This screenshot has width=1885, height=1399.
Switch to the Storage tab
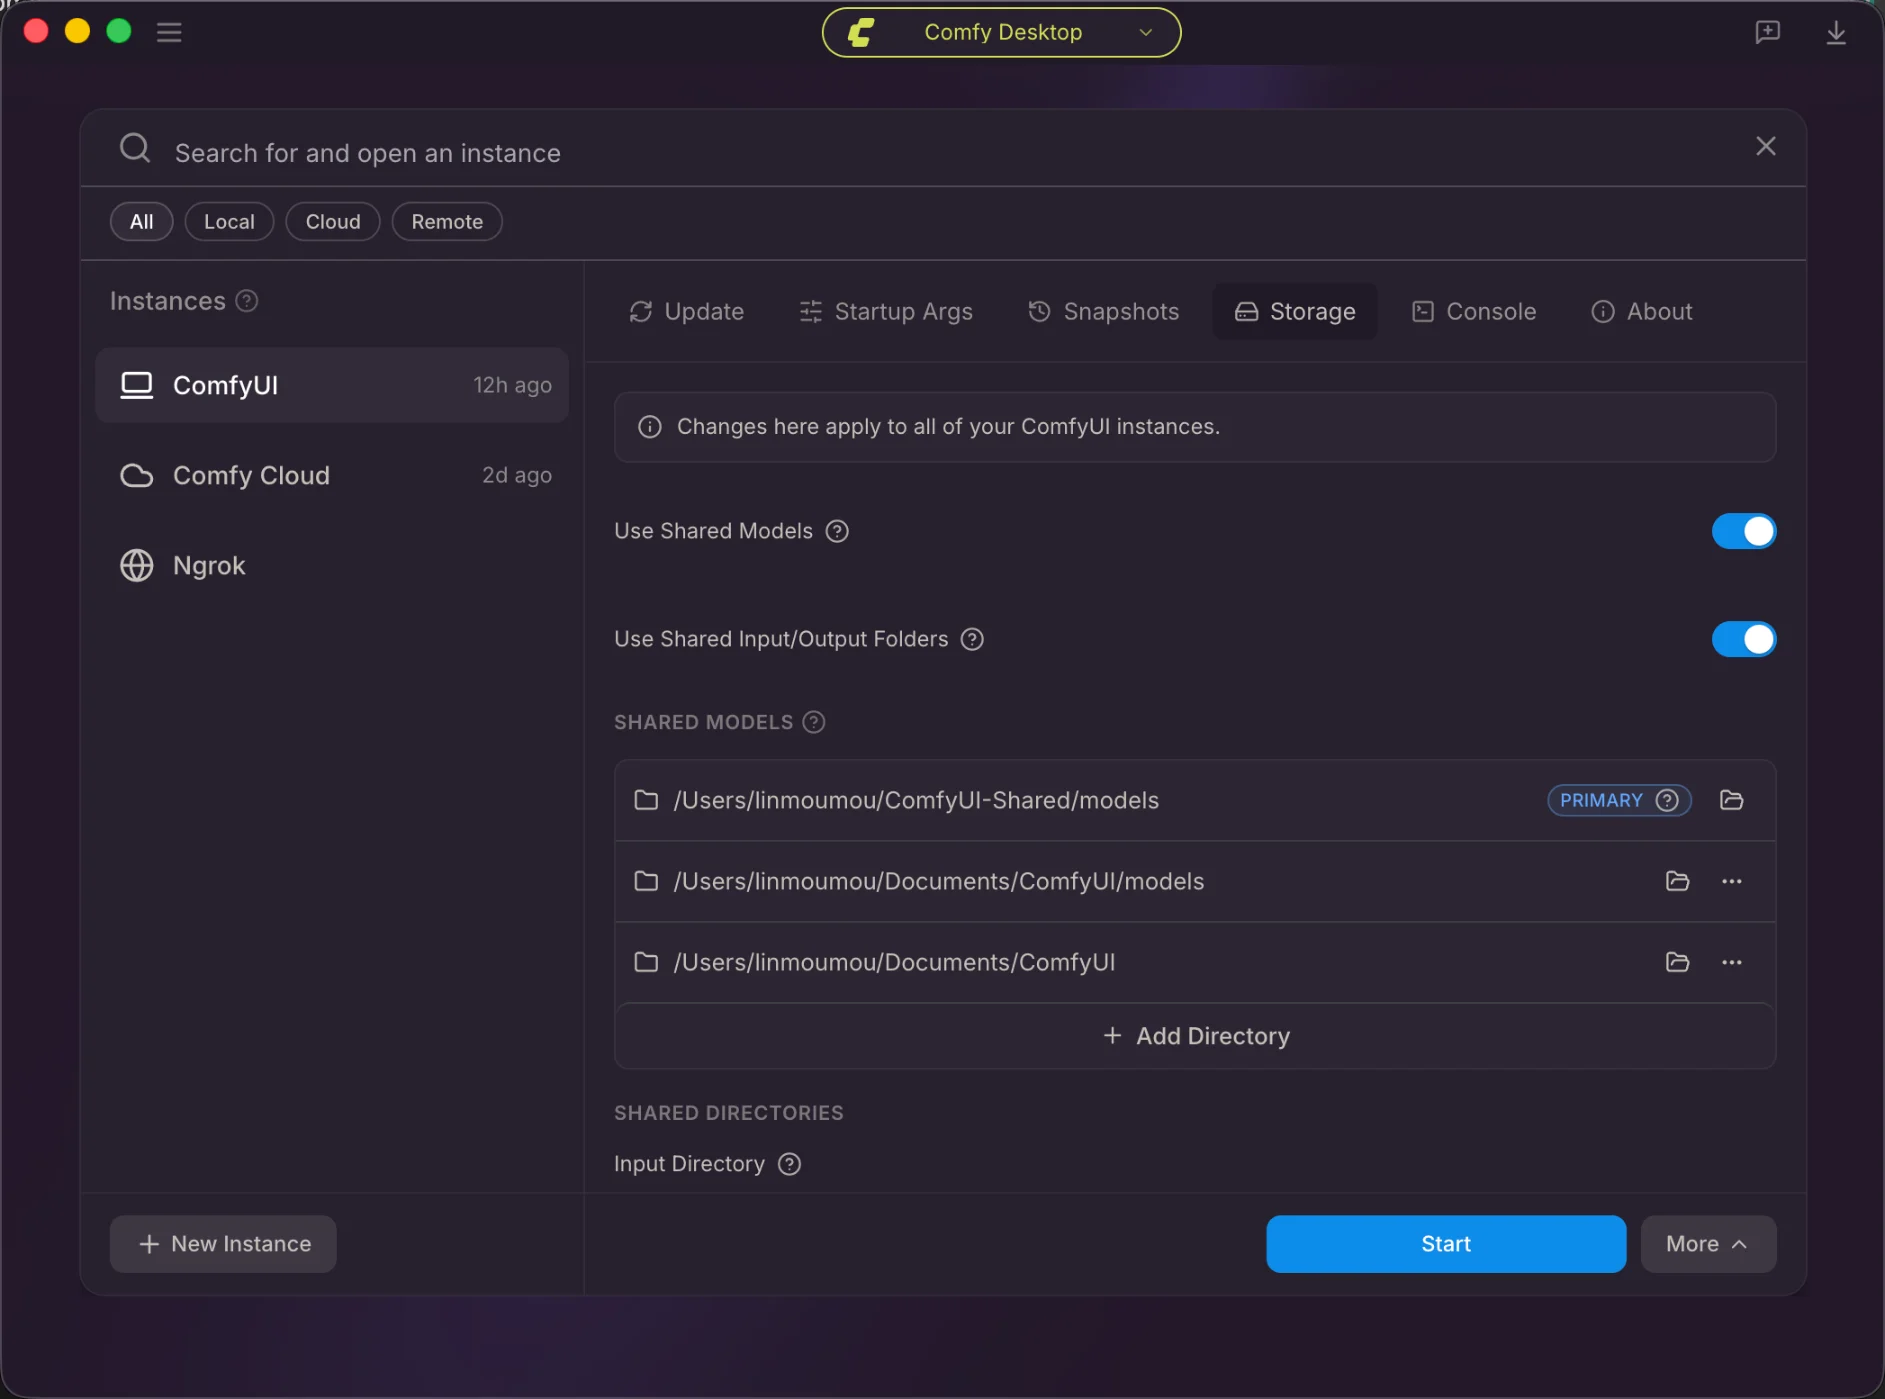click(x=1295, y=311)
